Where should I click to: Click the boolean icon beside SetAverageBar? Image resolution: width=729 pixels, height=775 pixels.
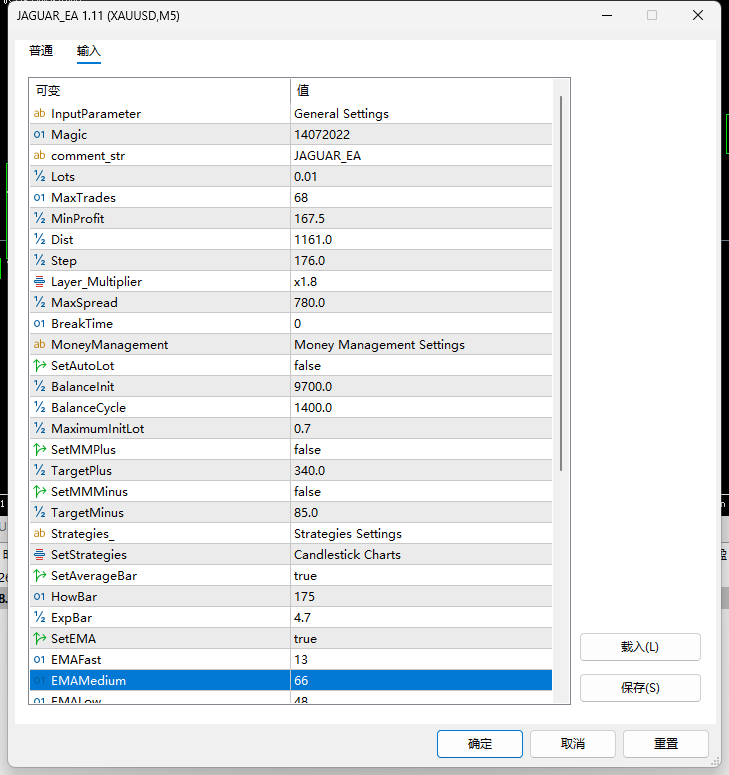pyautogui.click(x=40, y=576)
